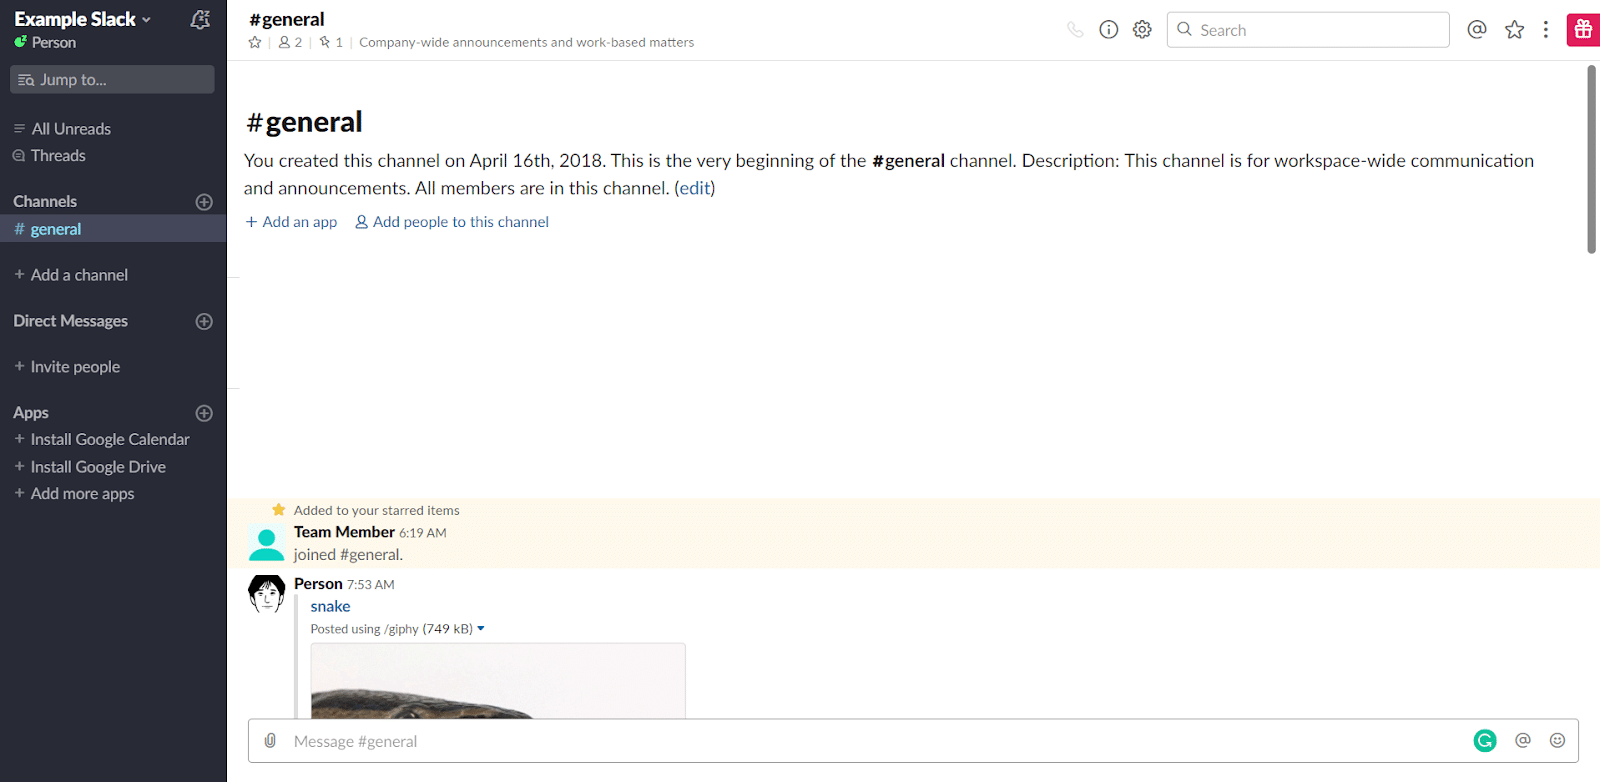This screenshot has height=782, width=1600.
Task: Collapse the giphy snake image attachment
Action: click(x=481, y=629)
